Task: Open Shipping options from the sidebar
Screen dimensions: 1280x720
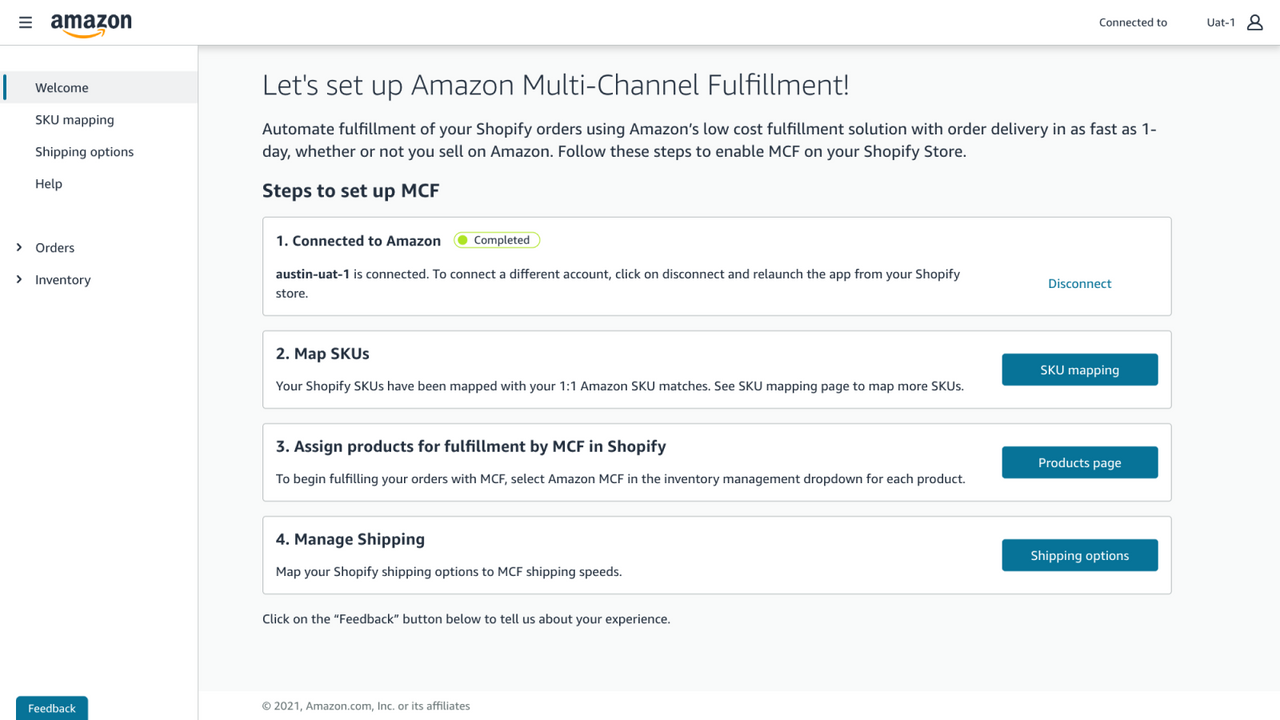Action: (85, 151)
